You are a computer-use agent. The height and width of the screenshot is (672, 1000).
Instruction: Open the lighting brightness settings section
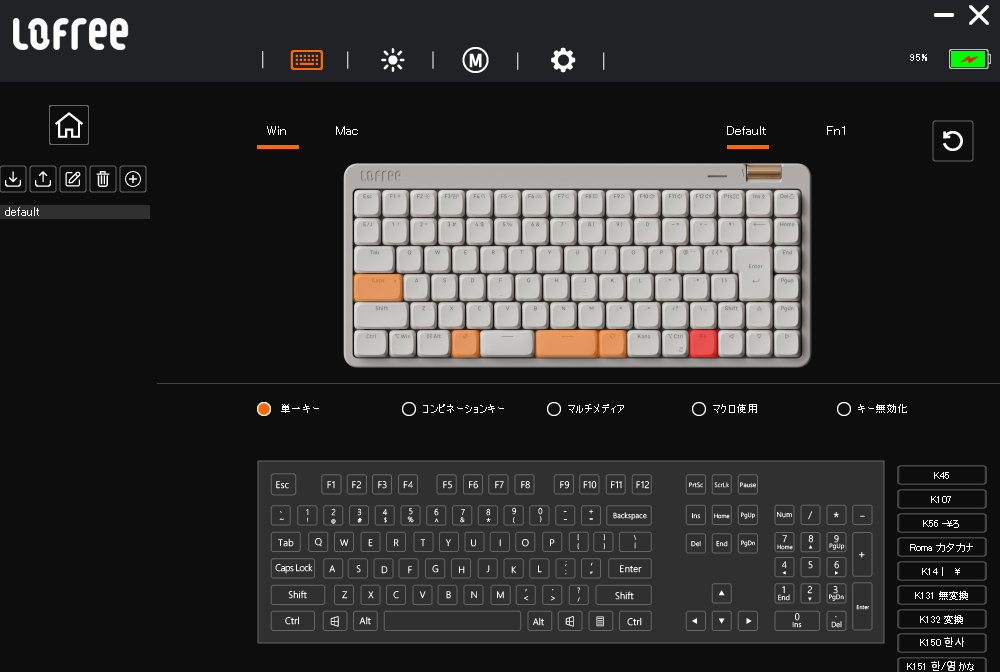click(x=393, y=60)
